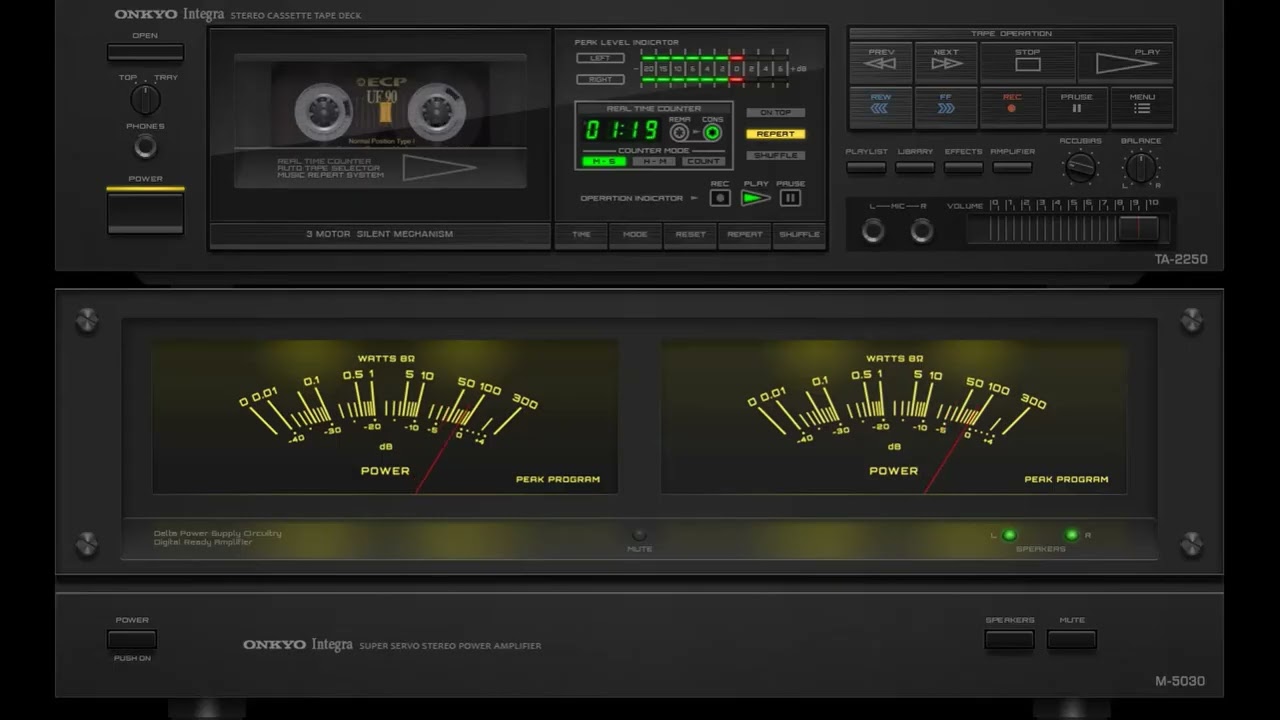
Task: Click the LEFT peak level channel label
Action: pyautogui.click(x=600, y=58)
